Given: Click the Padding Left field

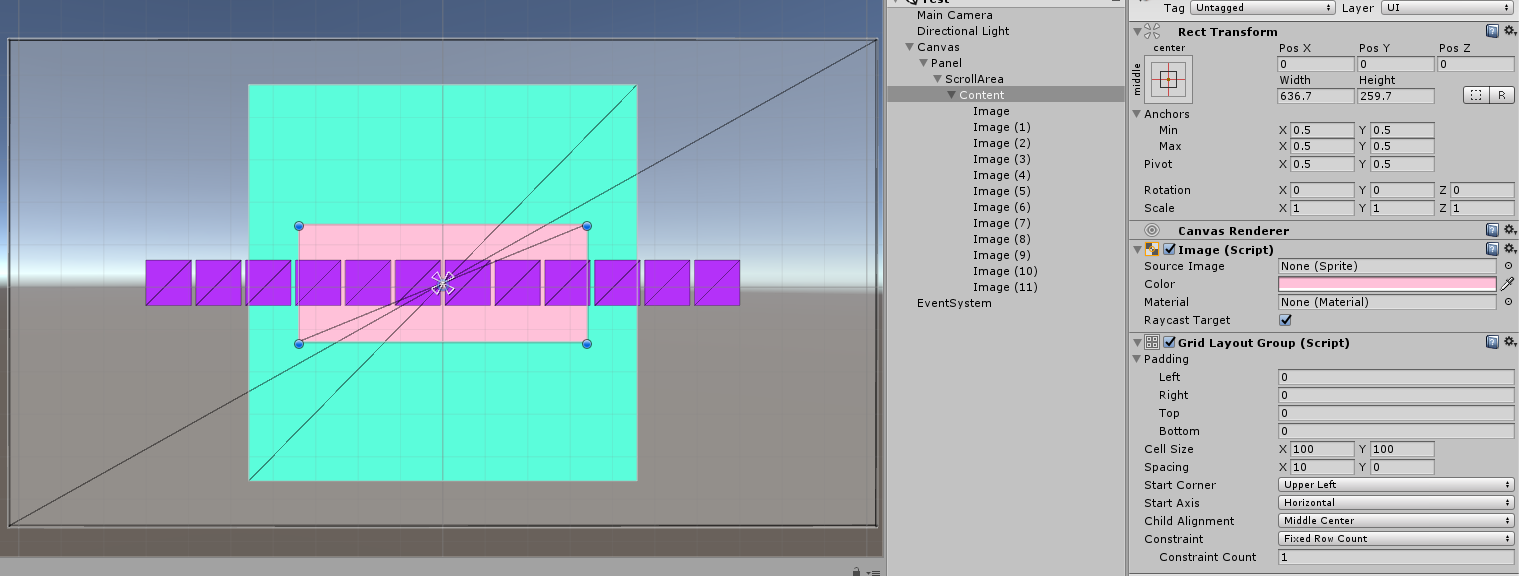Looking at the screenshot, I should coord(1396,377).
